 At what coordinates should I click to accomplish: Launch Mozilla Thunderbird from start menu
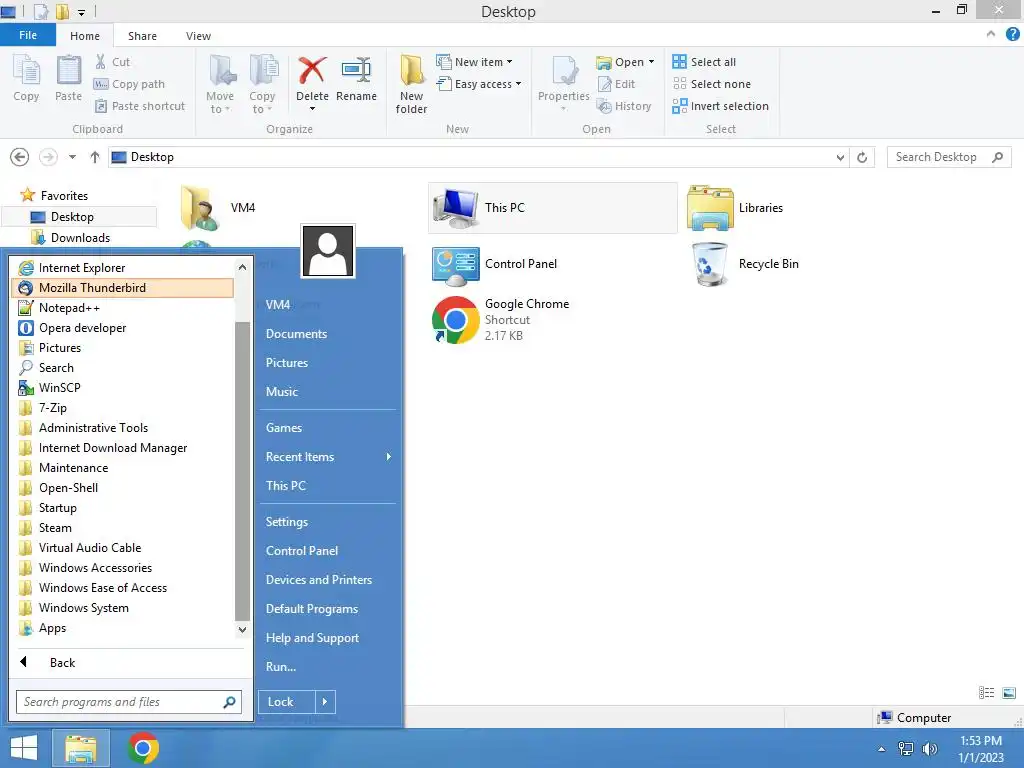coord(122,288)
